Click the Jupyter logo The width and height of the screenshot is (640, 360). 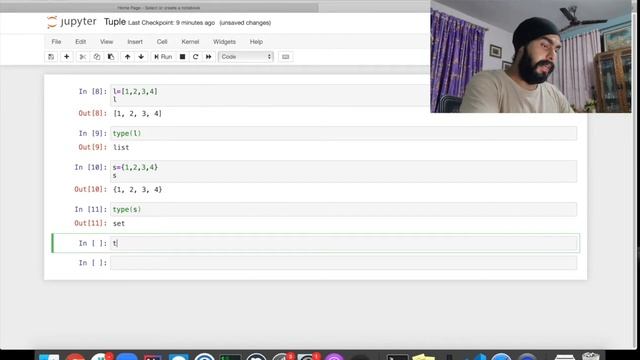pos(72,22)
